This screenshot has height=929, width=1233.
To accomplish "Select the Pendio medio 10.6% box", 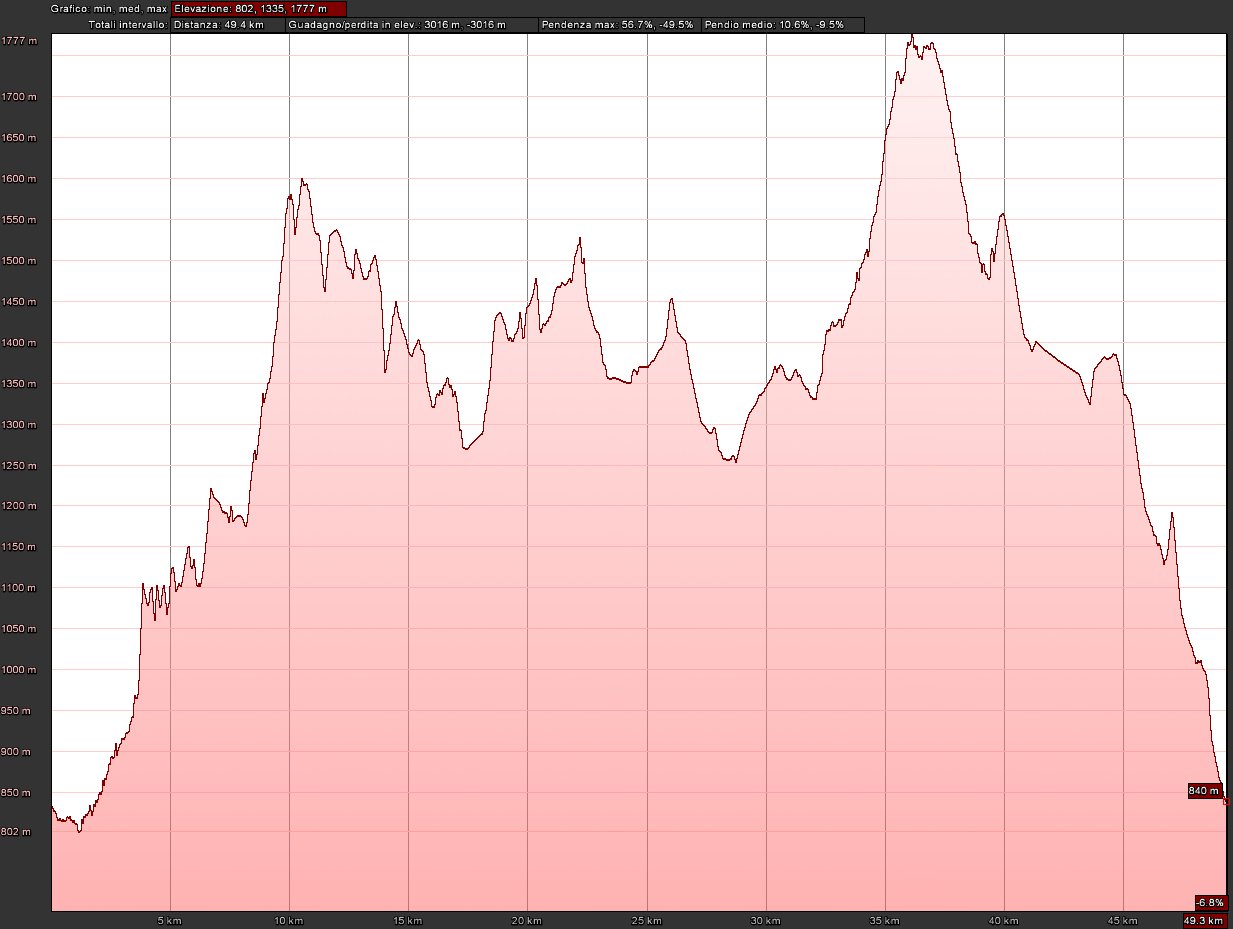I will point(781,24).
